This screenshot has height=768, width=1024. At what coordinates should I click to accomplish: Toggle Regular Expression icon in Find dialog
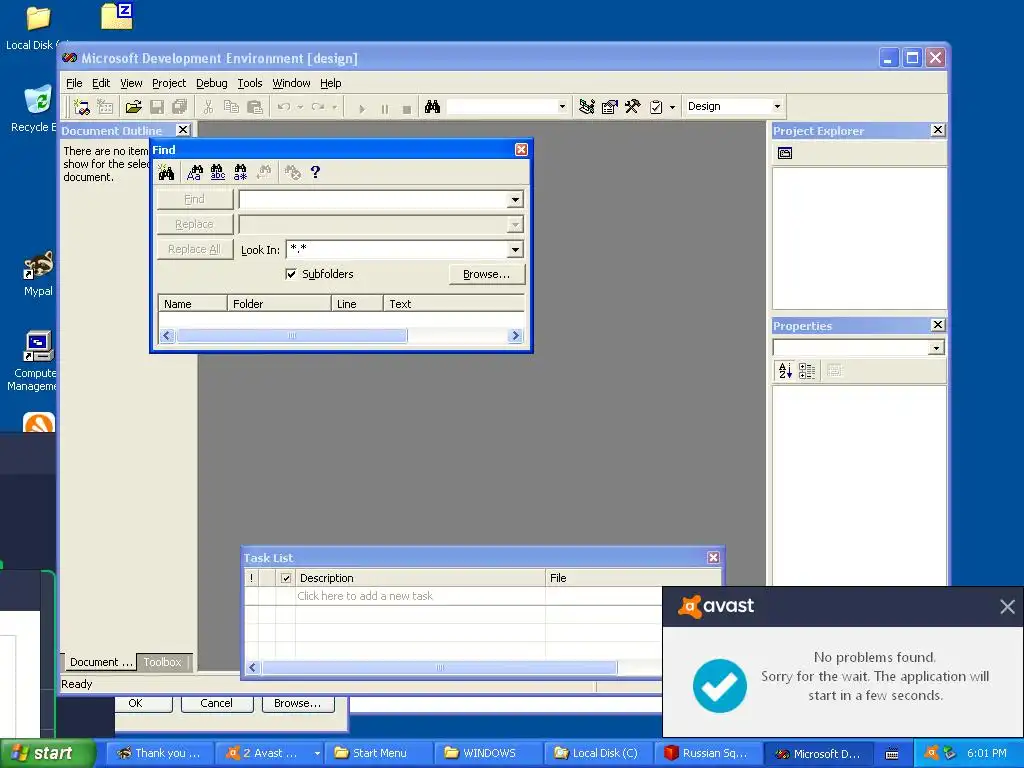click(240, 172)
